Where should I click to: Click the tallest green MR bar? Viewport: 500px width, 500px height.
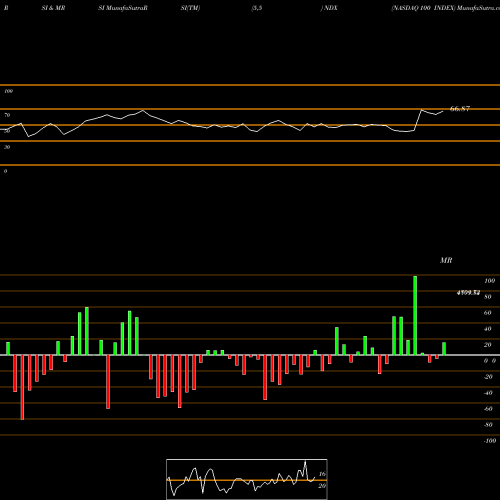(x=415, y=315)
